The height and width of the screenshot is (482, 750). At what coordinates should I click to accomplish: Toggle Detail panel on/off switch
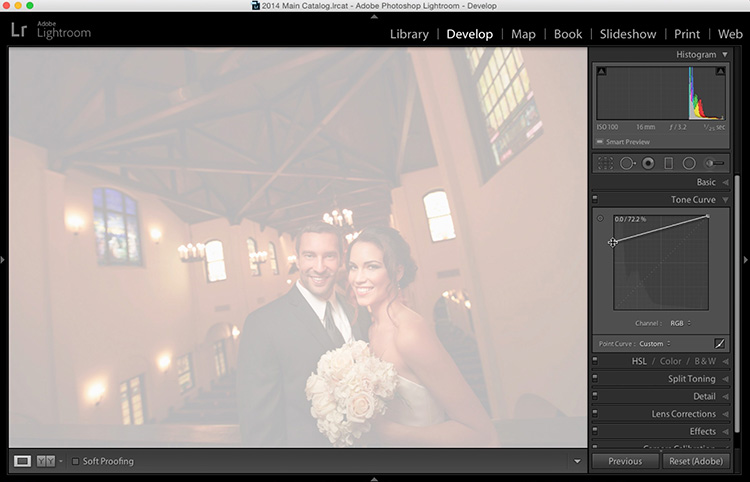coord(595,396)
